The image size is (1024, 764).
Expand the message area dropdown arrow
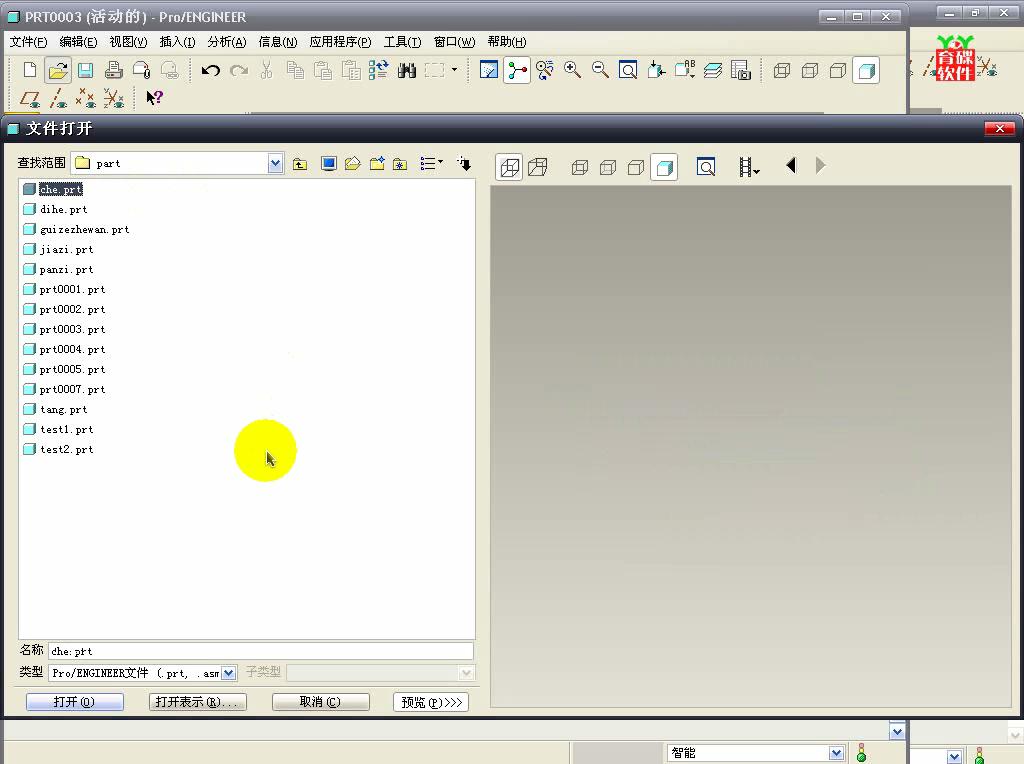[x=897, y=732]
